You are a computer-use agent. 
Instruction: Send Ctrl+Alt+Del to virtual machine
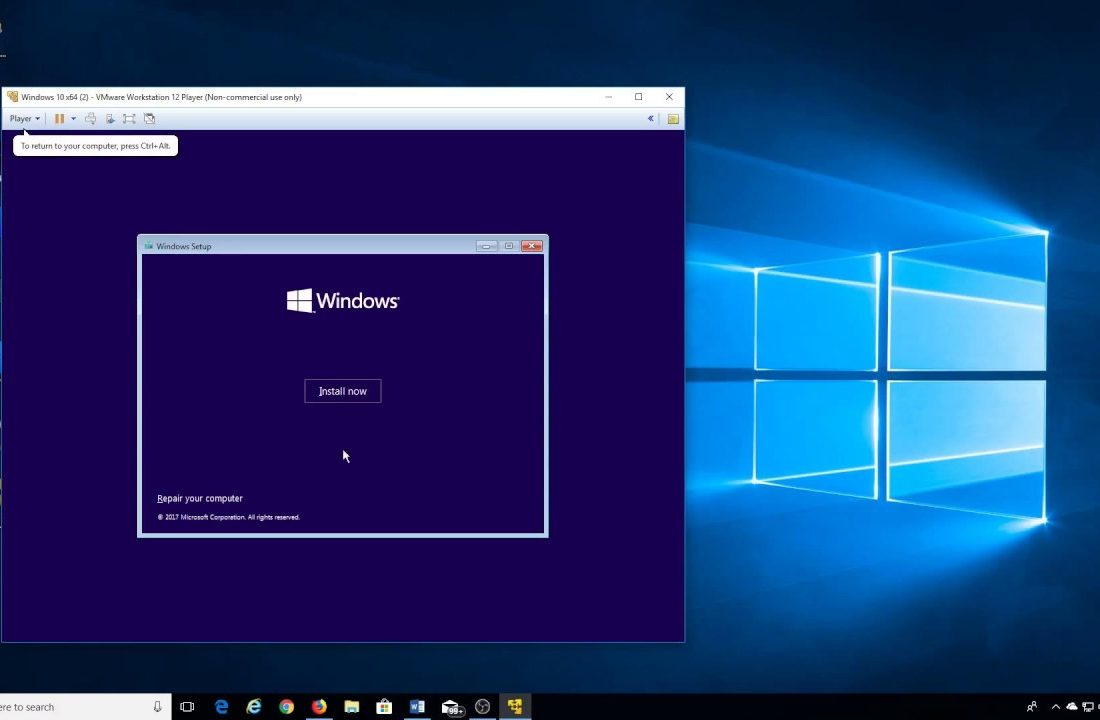coord(90,119)
